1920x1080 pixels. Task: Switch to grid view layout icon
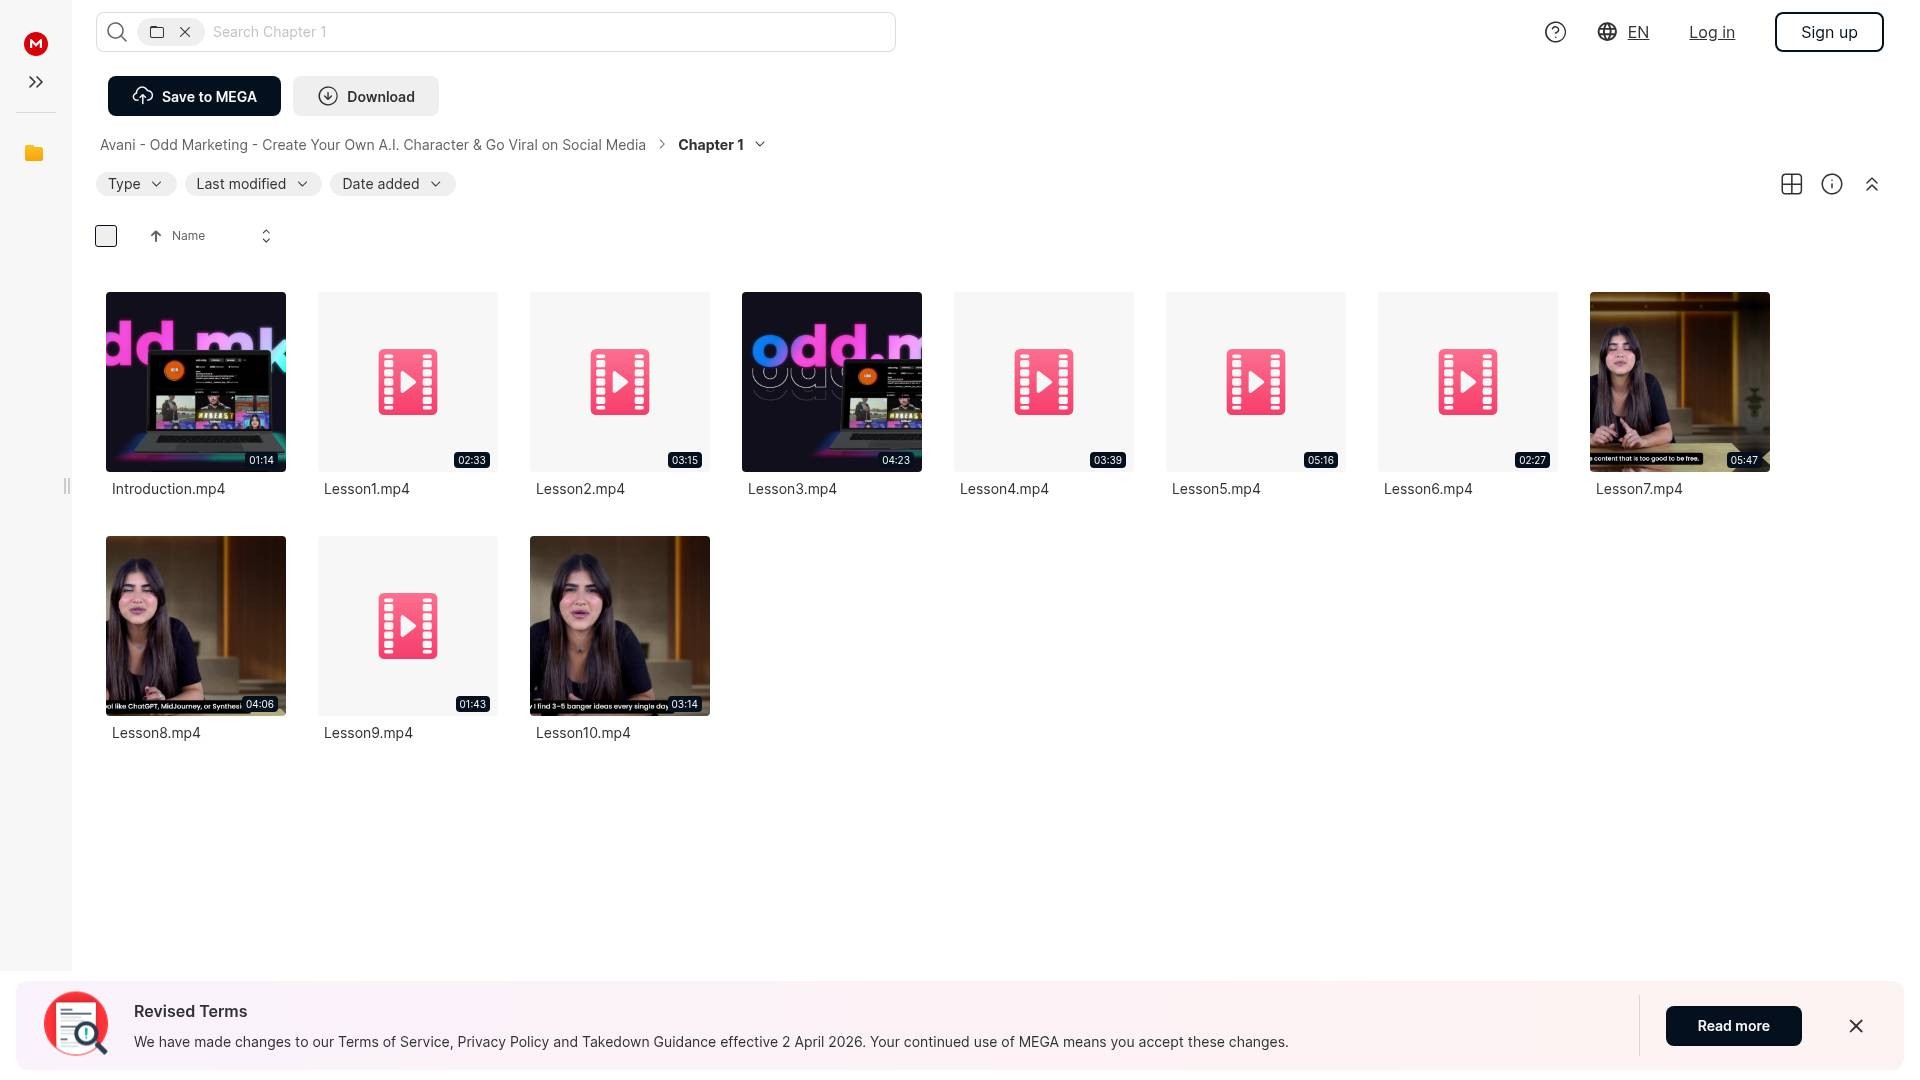1791,184
